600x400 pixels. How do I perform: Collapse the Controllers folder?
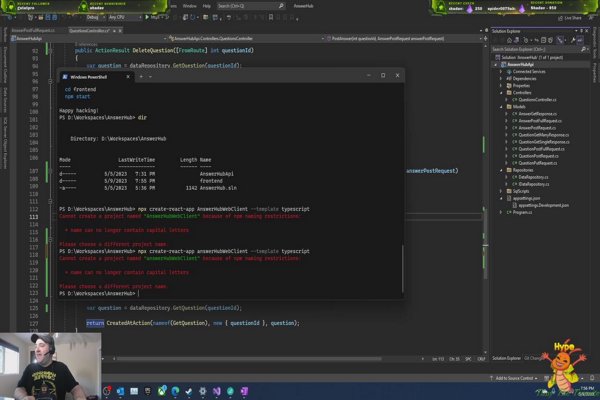tap(501, 93)
